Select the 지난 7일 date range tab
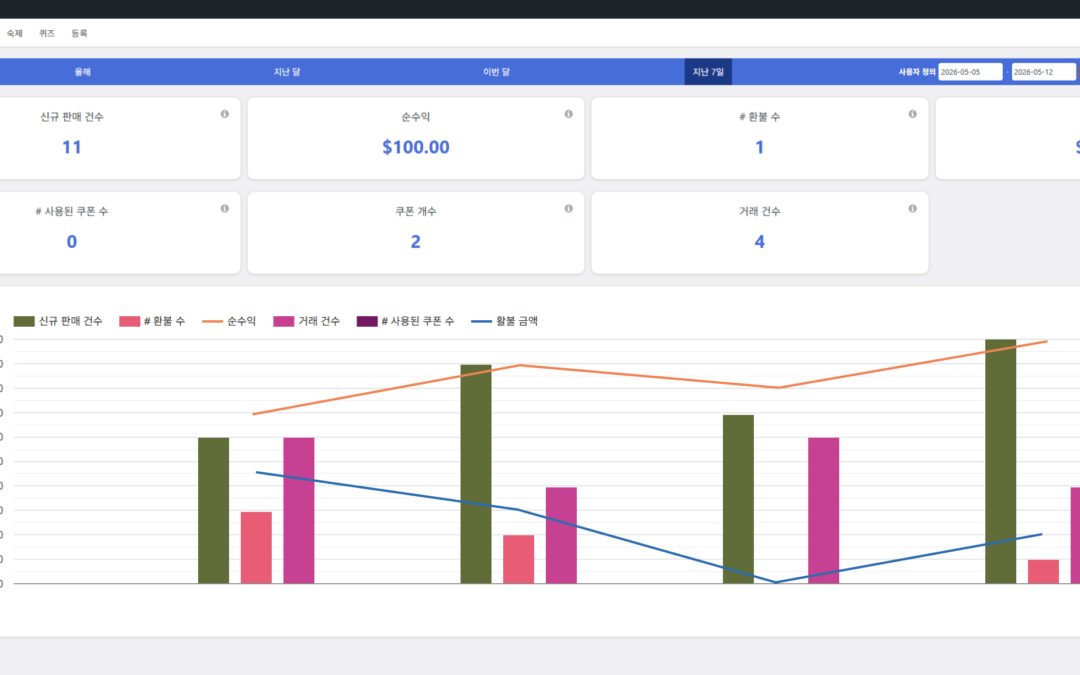The image size is (1080, 675). click(708, 72)
